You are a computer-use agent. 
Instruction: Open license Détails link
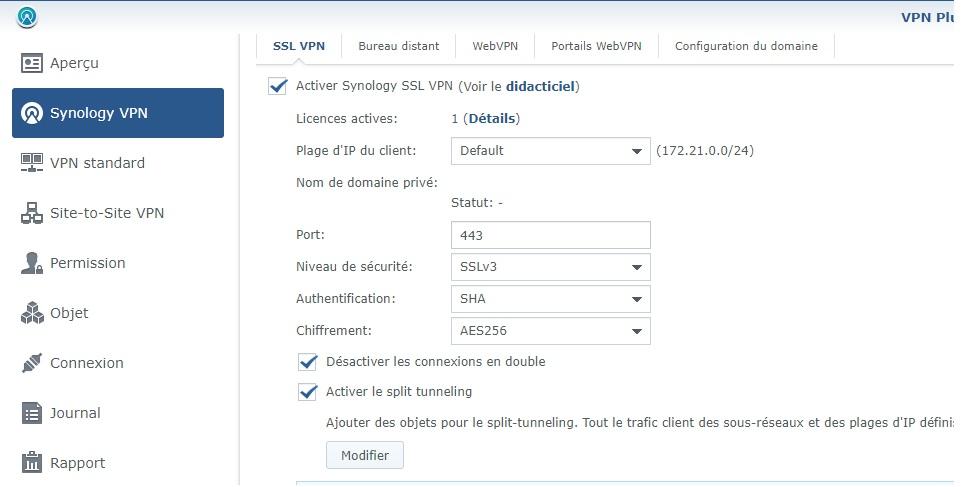pyautogui.click(x=491, y=119)
